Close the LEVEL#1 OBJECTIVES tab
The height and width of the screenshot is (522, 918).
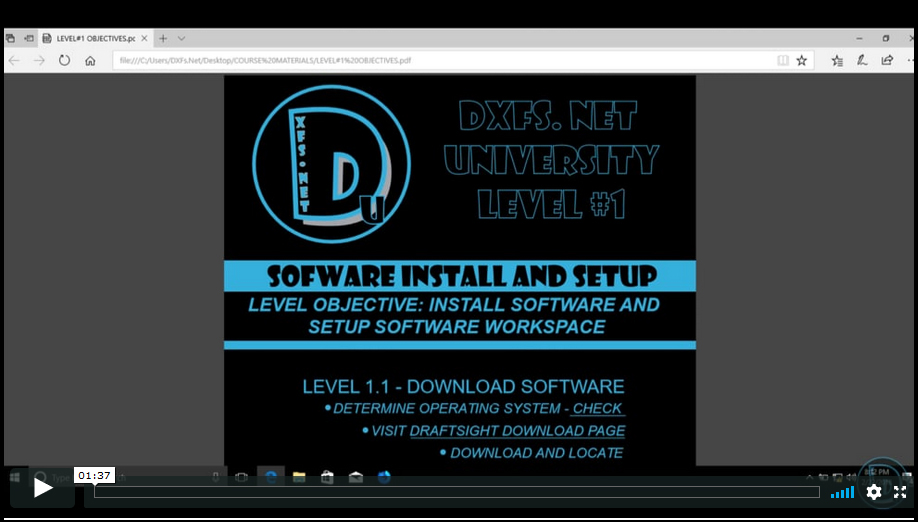click(x=144, y=39)
